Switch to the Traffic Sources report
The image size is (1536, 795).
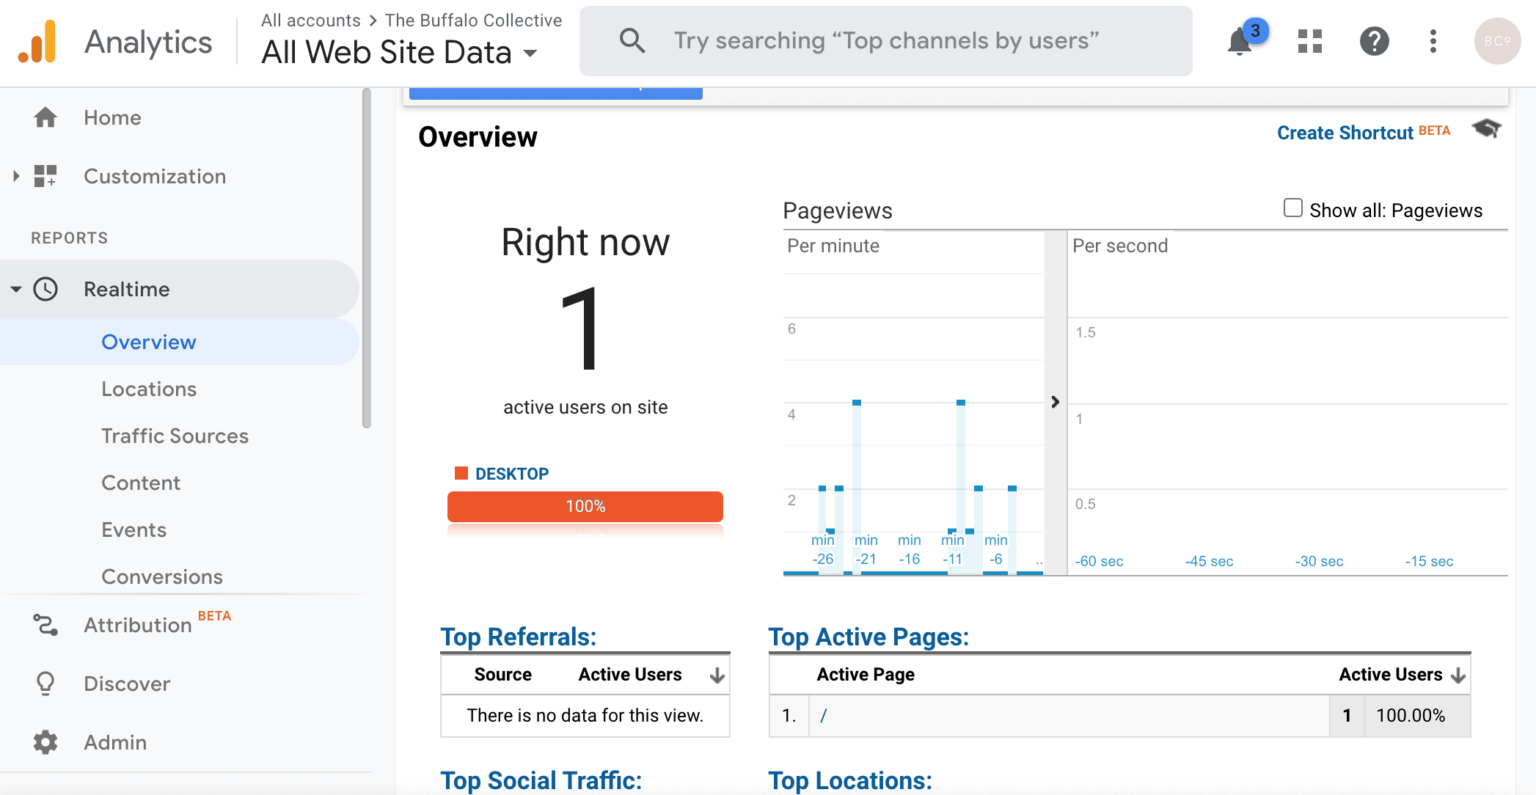pos(174,436)
